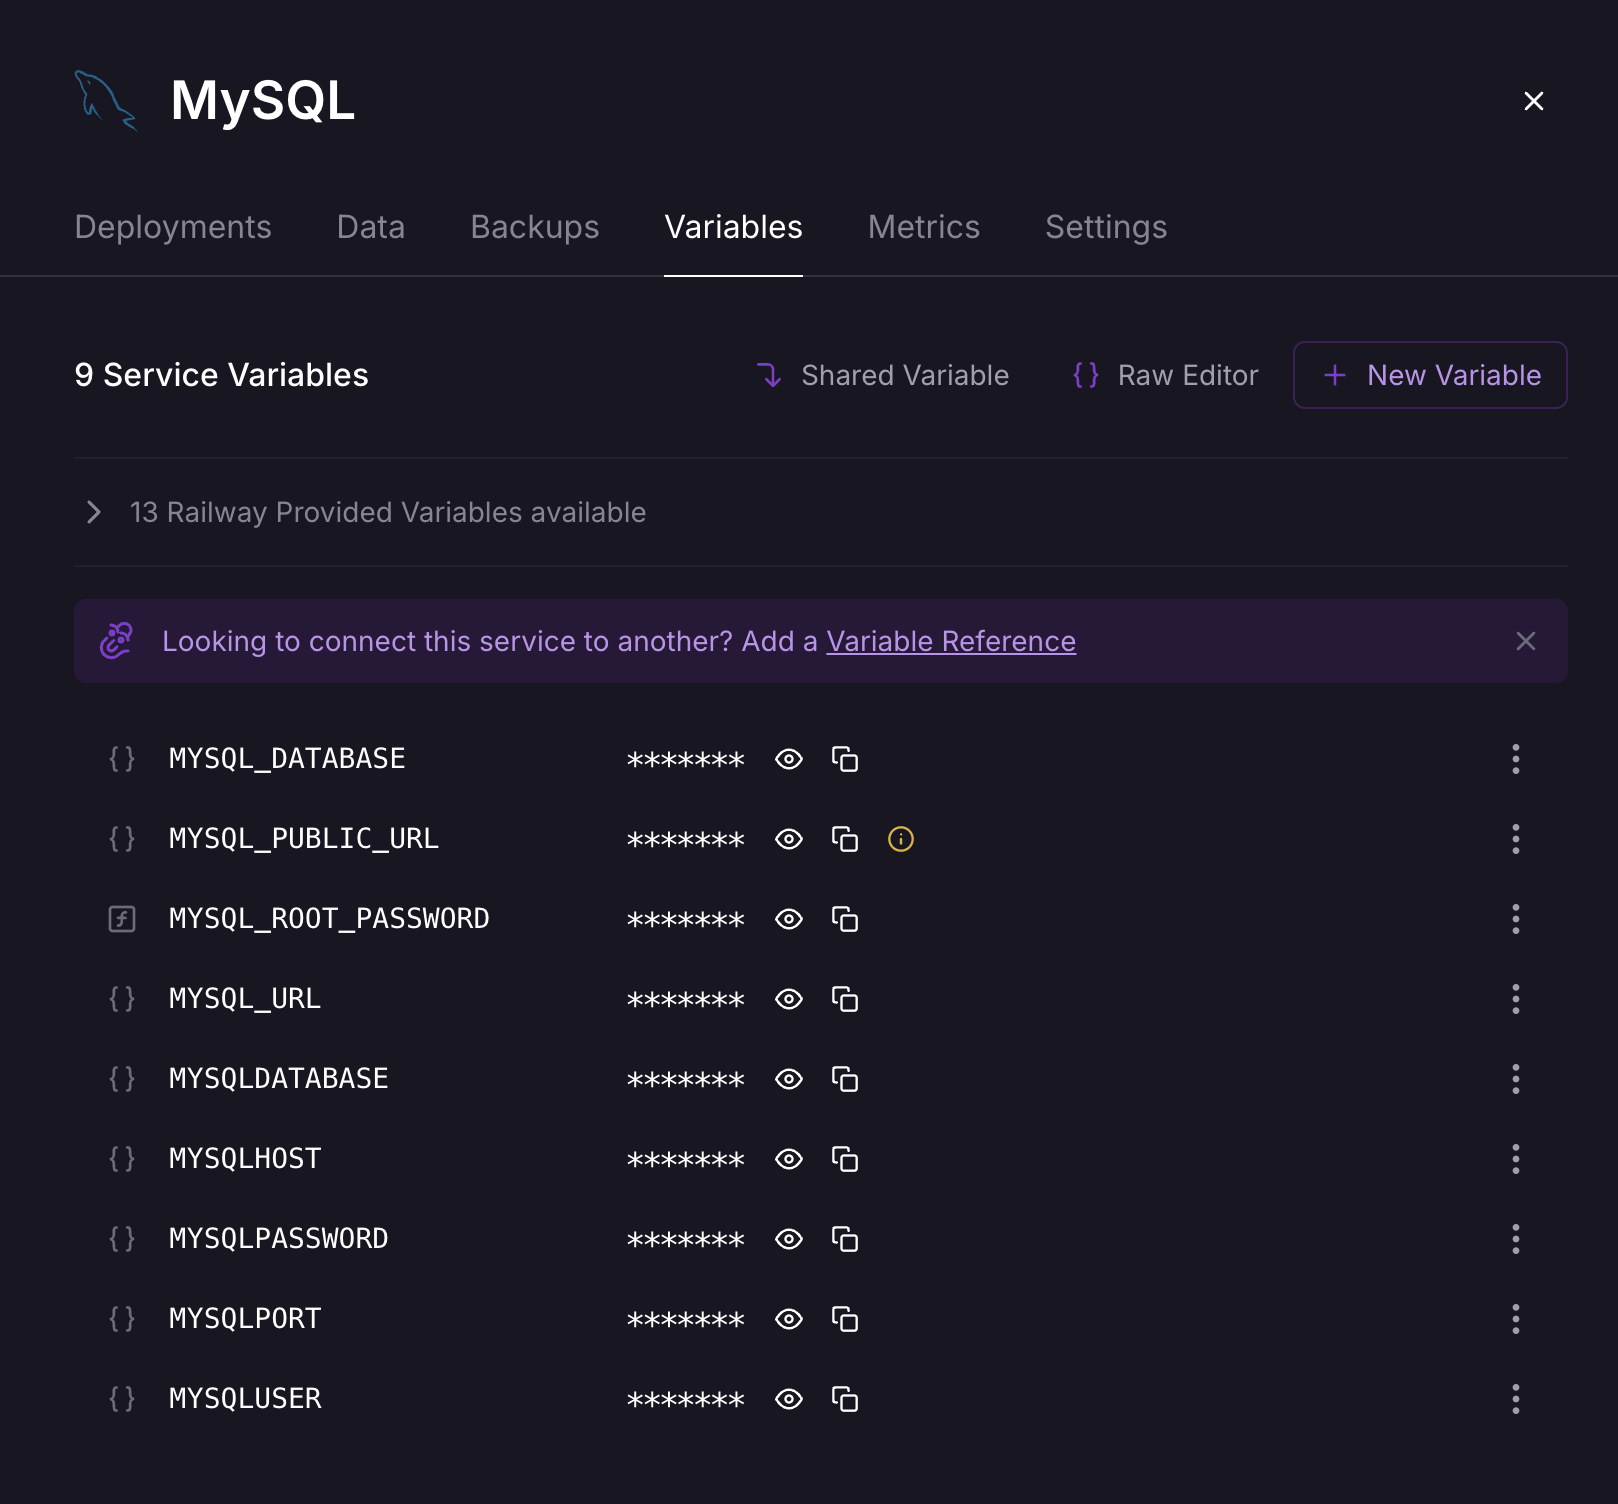Open options menu for MYSQLPASSWORD
The height and width of the screenshot is (1504, 1618).
[1516, 1239]
